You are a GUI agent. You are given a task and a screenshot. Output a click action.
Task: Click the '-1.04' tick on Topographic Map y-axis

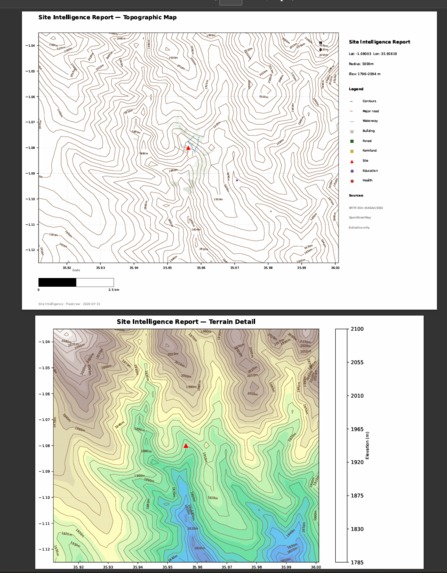point(30,46)
